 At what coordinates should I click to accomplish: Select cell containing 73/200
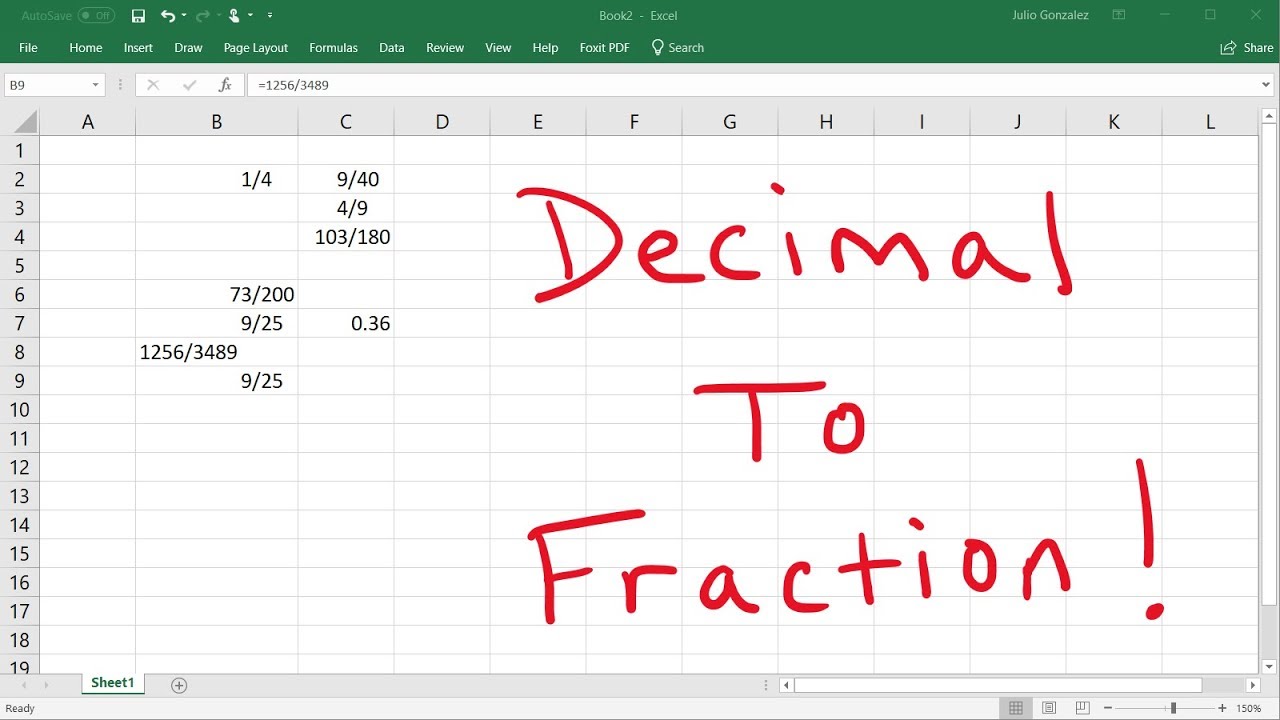point(217,295)
